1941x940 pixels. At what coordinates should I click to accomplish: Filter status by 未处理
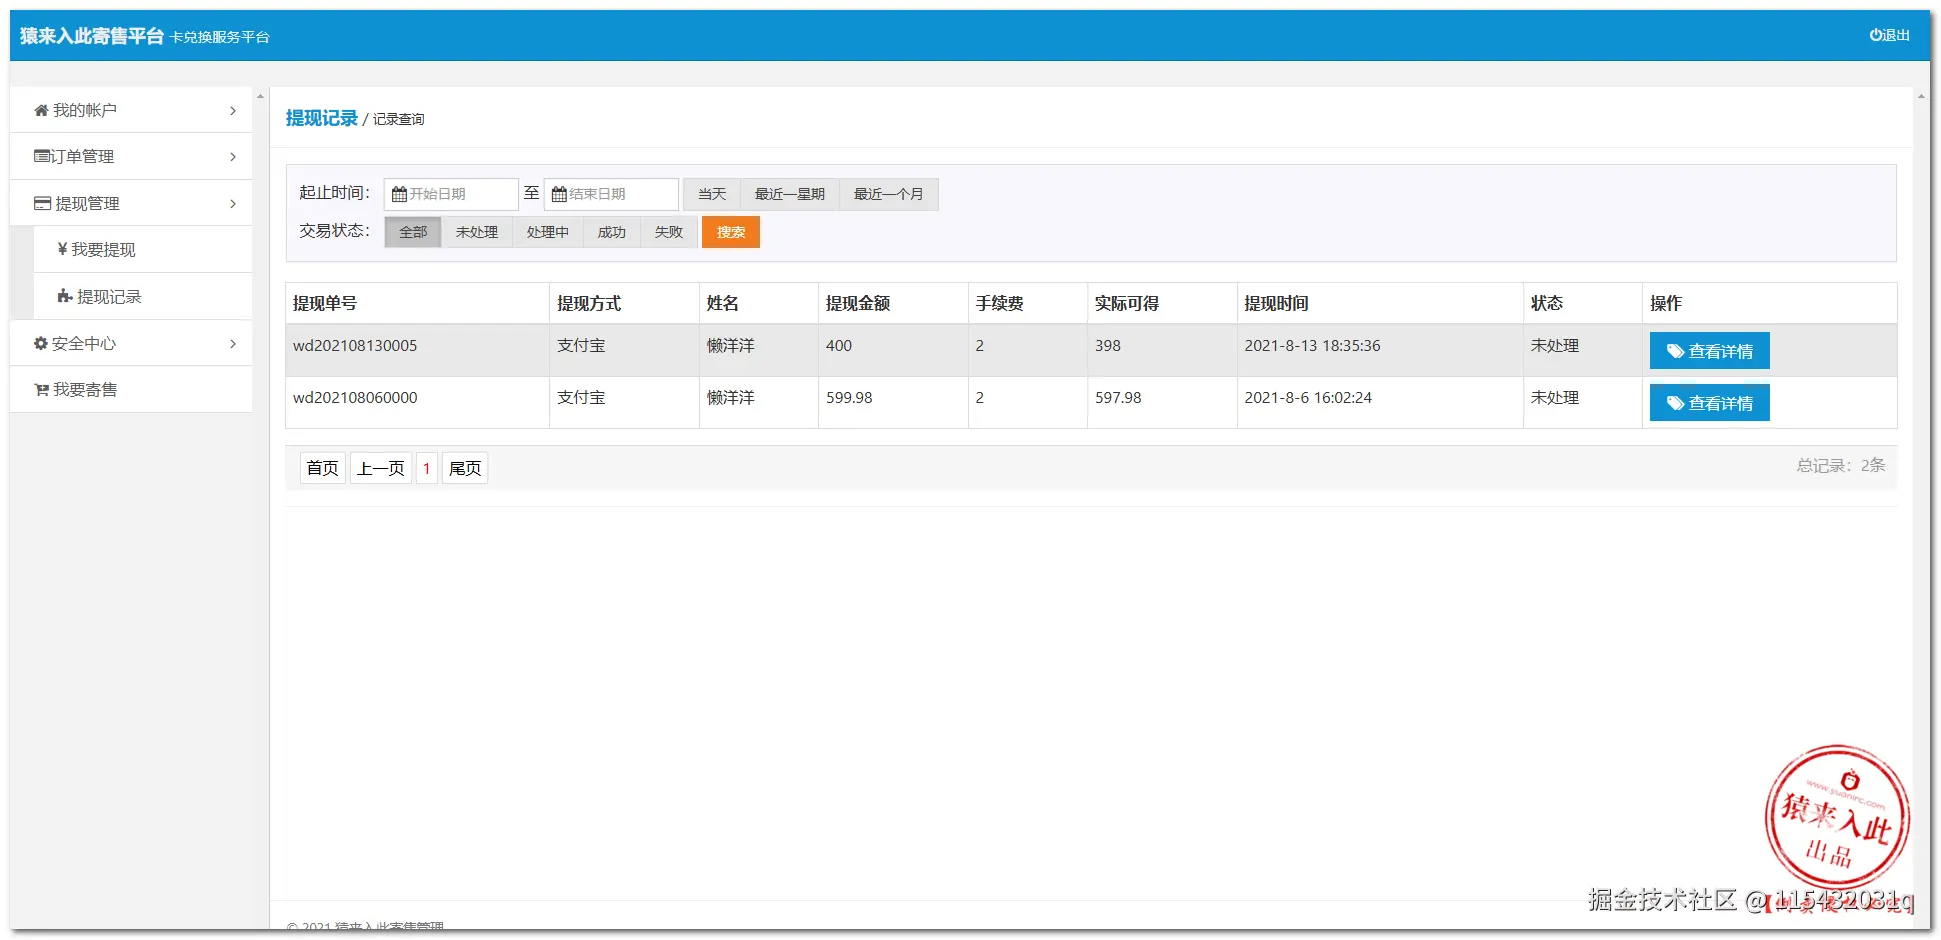477,232
